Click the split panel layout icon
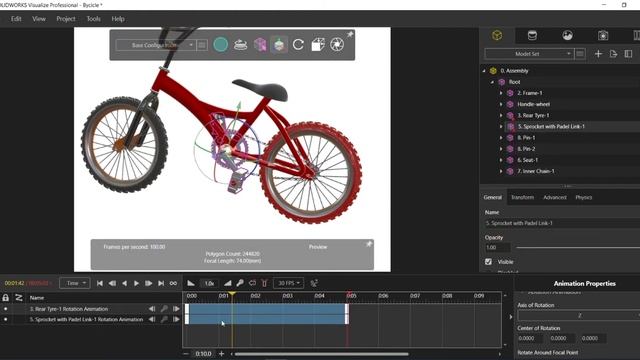Viewport: 640px width, 360px height. [x=628, y=54]
